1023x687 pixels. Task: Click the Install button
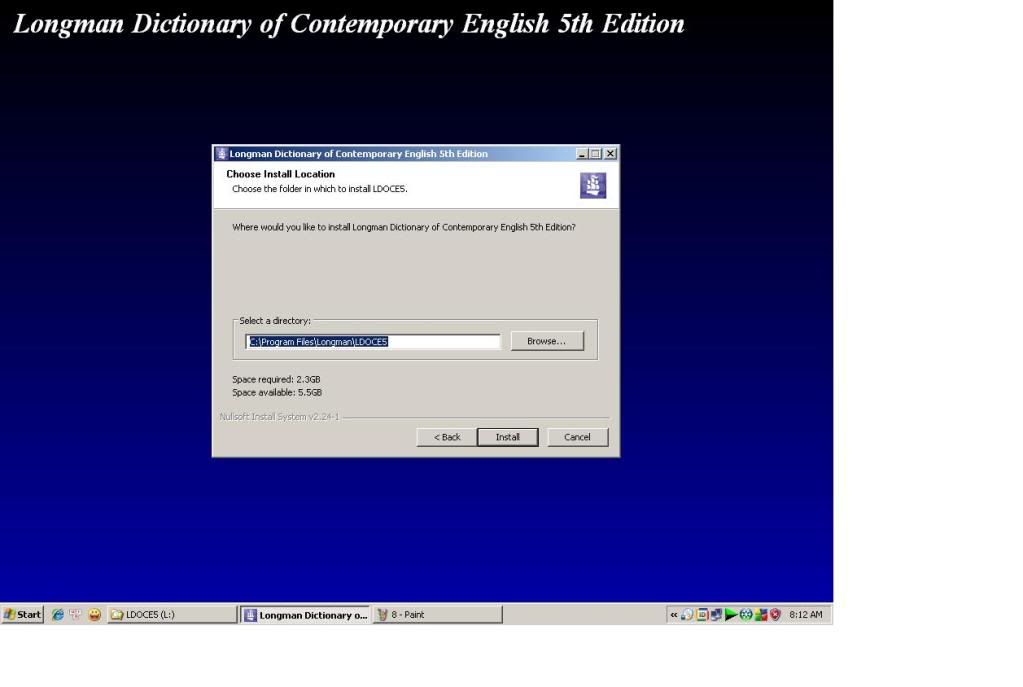pyautogui.click(x=508, y=437)
